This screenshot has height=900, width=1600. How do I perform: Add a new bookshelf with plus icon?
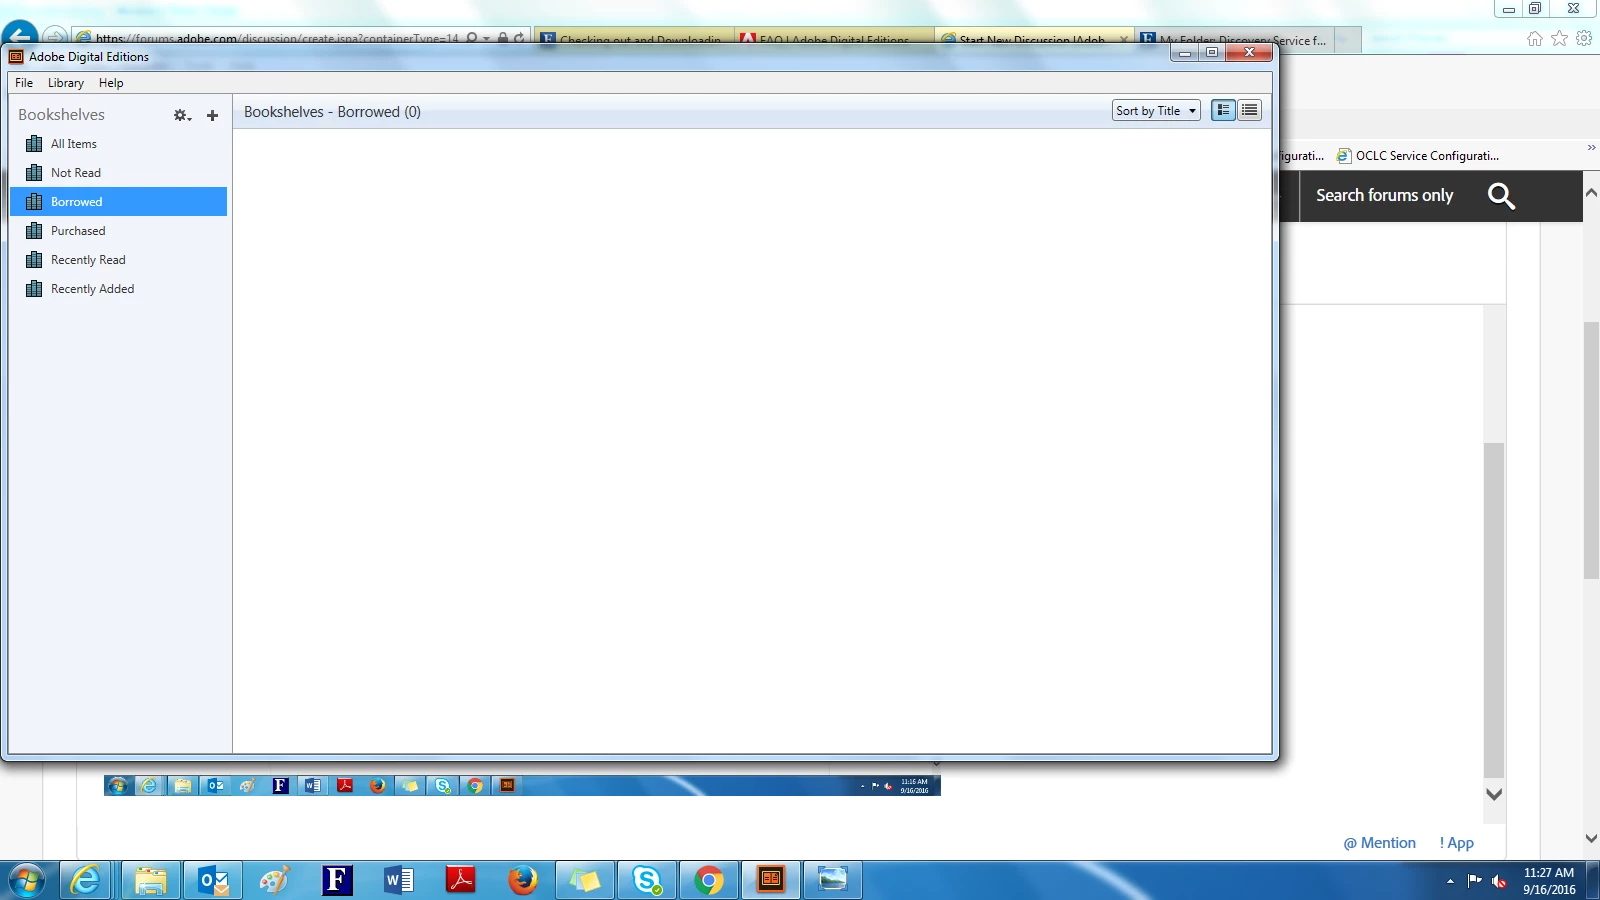coord(212,116)
